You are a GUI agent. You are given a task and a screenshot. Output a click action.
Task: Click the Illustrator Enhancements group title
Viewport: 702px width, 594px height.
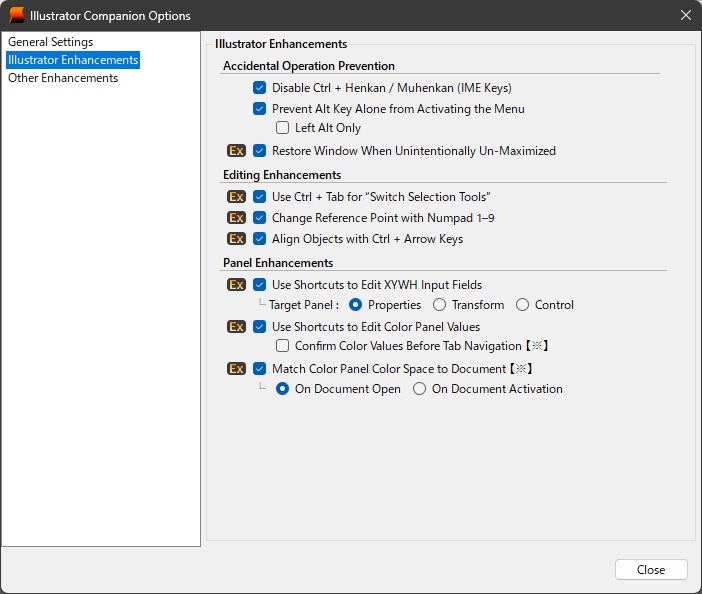(x=281, y=44)
